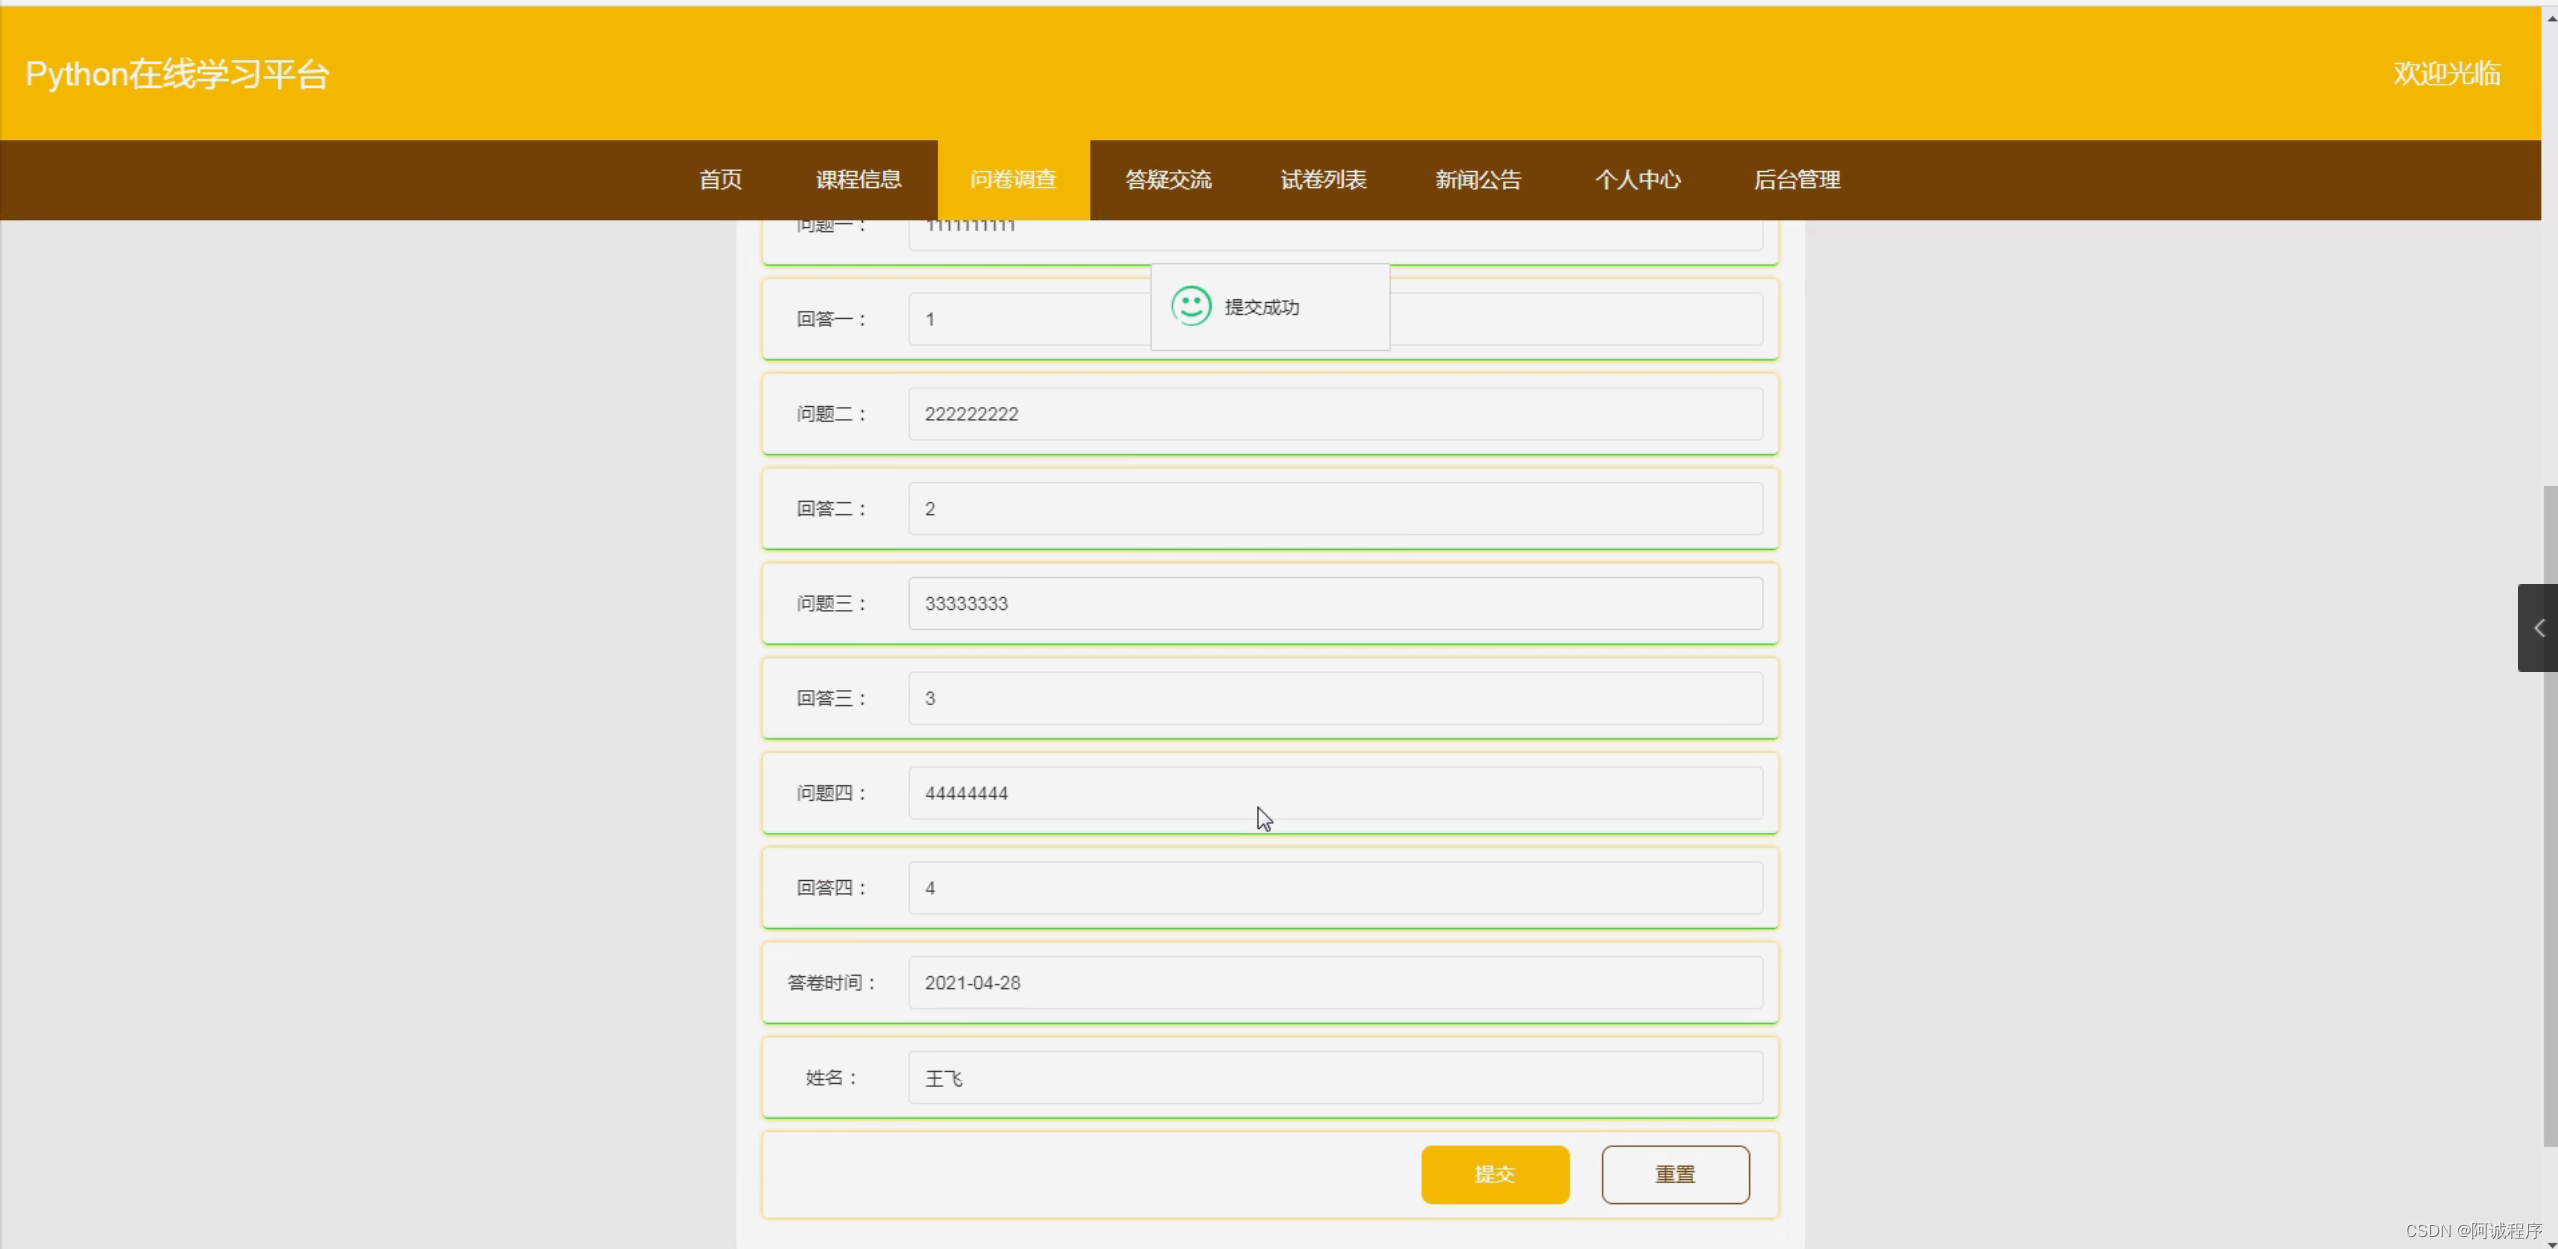The width and height of the screenshot is (2558, 1249).
Task: Focus the 回答一 answer input field
Action: [1030, 319]
